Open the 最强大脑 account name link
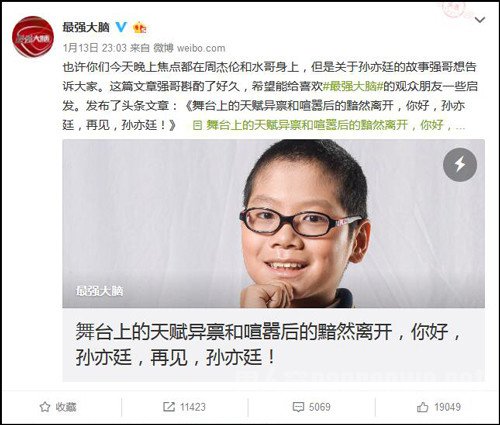500x425 pixels. point(86,27)
